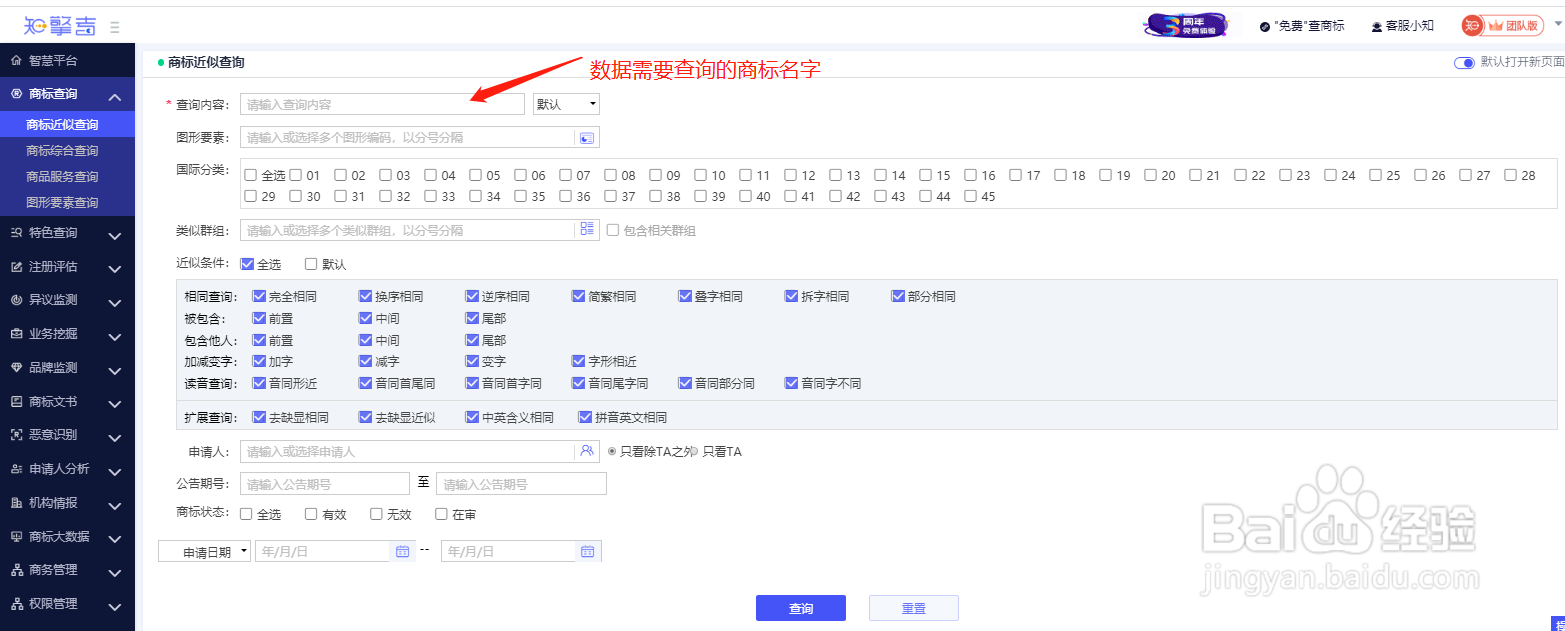Check the 全选 international class checkbox
Screen dimensions: 1565x631
click(x=249, y=175)
